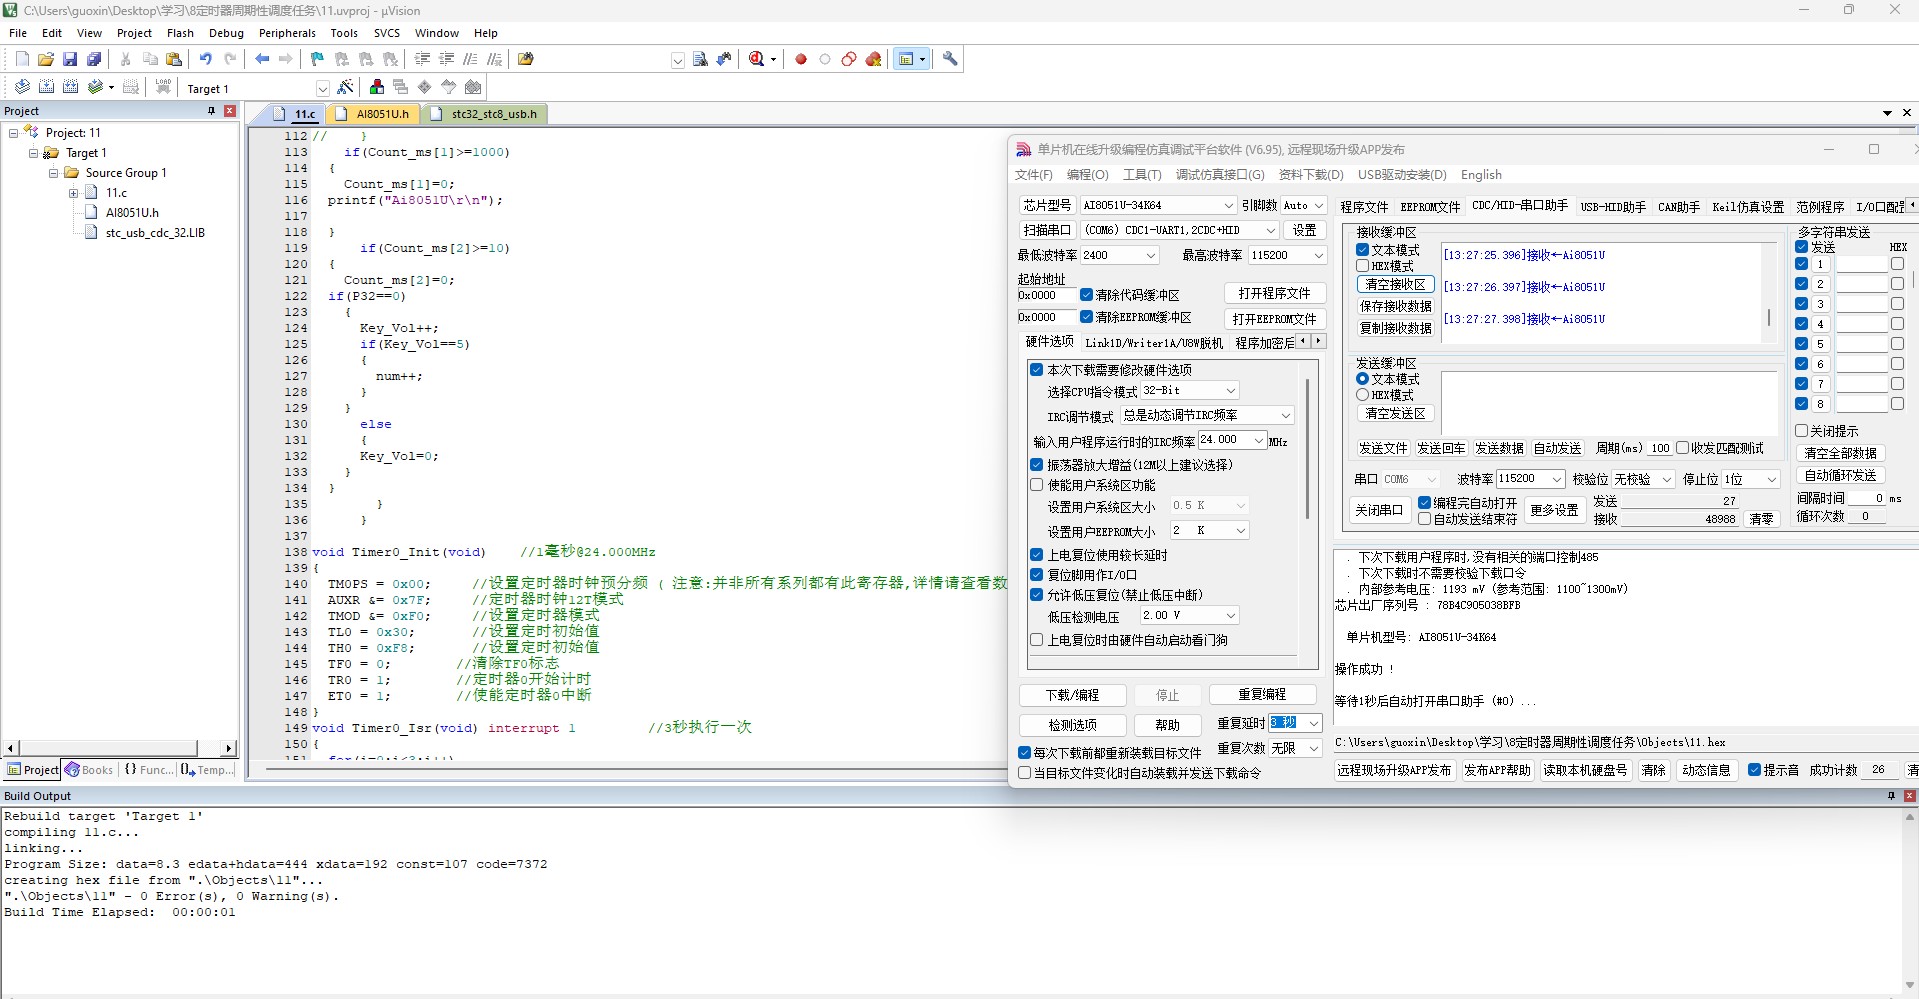The image size is (1919, 999).
Task: Click the 起始地址 0x0000 code address field
Action: 1046,296
